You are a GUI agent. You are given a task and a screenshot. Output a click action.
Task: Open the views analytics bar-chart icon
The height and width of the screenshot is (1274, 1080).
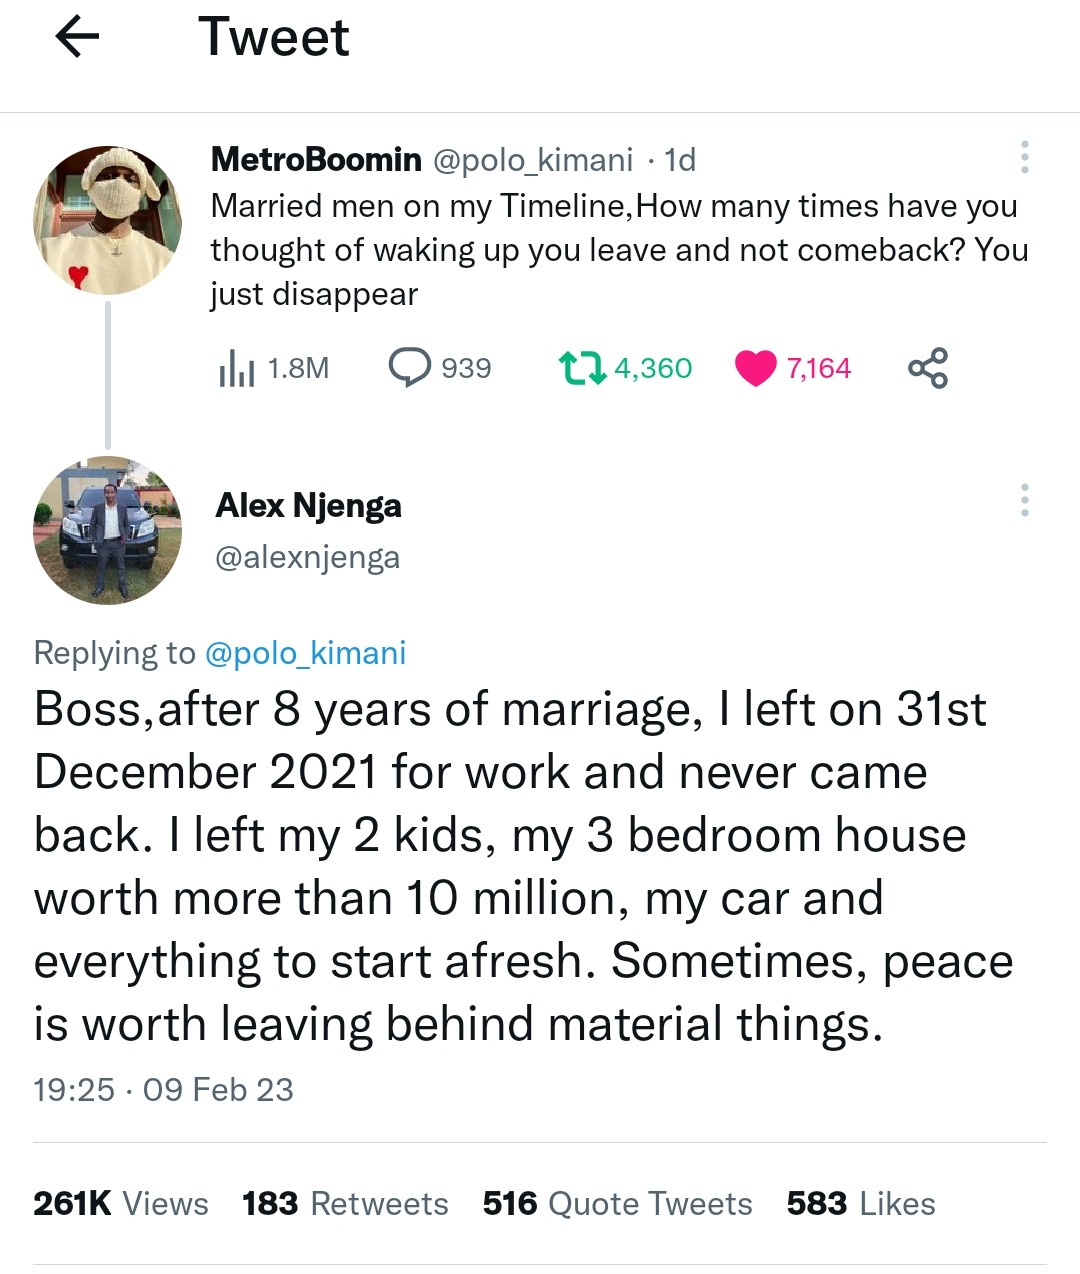click(x=236, y=368)
